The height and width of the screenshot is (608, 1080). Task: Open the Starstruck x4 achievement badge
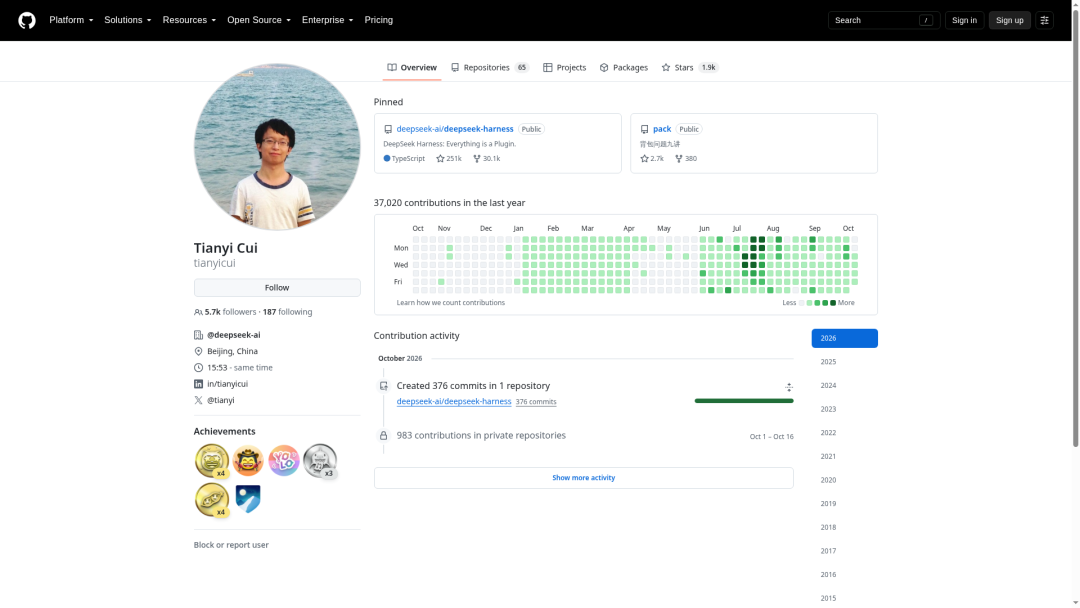[x=211, y=461]
